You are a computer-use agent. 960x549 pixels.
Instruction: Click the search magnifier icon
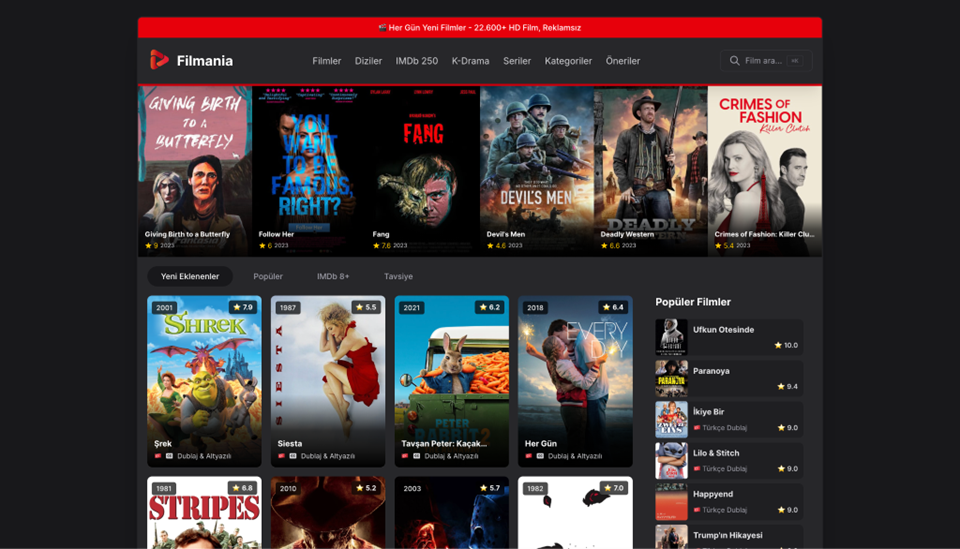pos(735,61)
